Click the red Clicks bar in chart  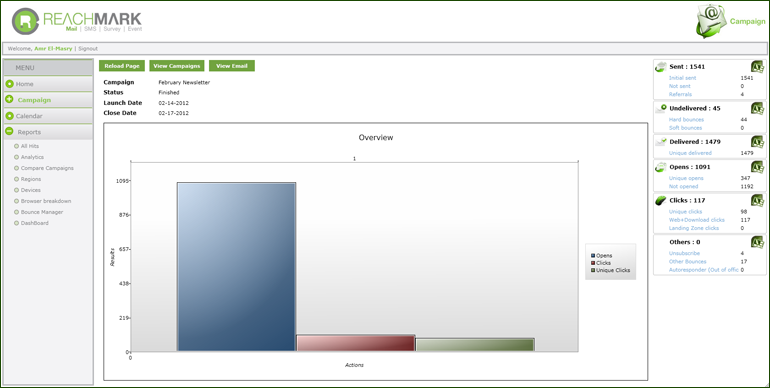[356, 343]
